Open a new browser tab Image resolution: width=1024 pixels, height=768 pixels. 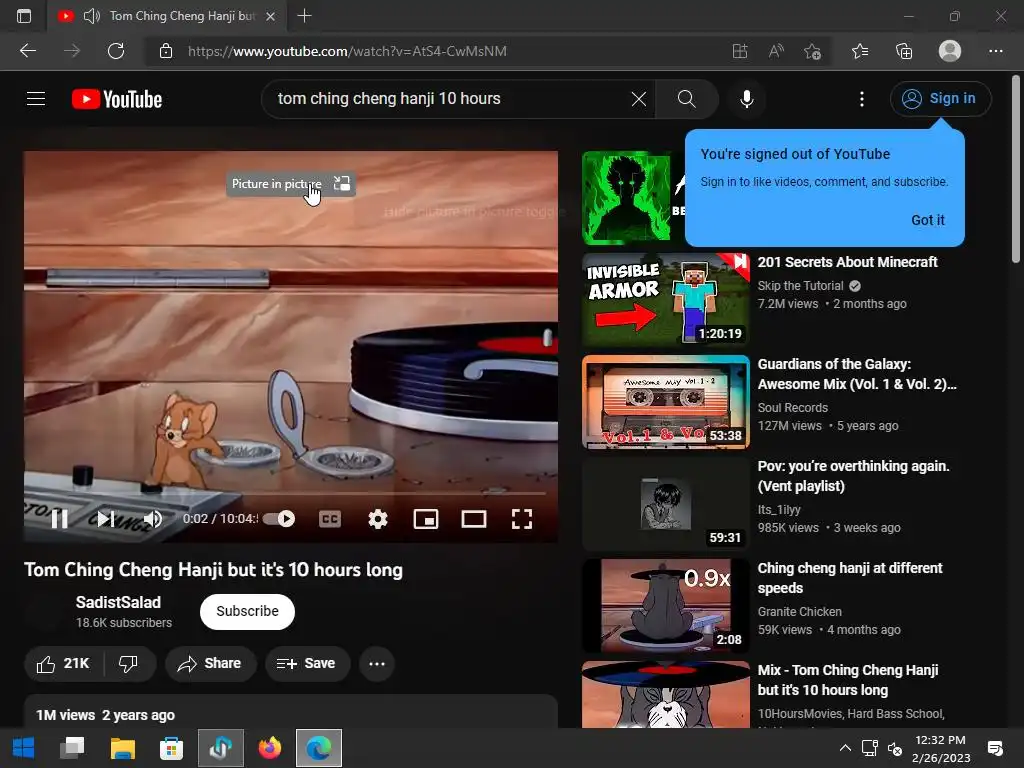(x=304, y=16)
